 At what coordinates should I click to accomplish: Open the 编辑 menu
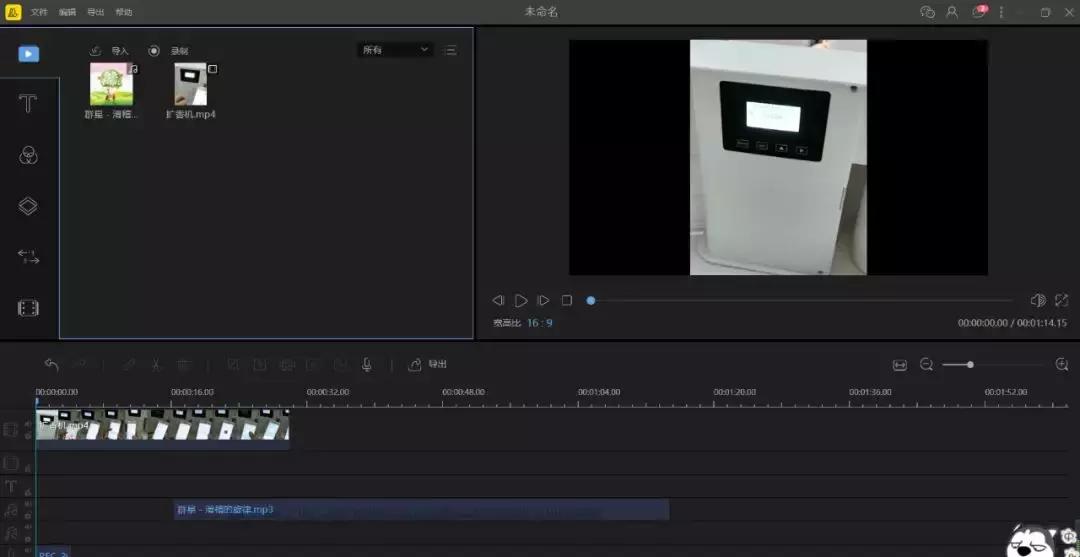point(67,12)
